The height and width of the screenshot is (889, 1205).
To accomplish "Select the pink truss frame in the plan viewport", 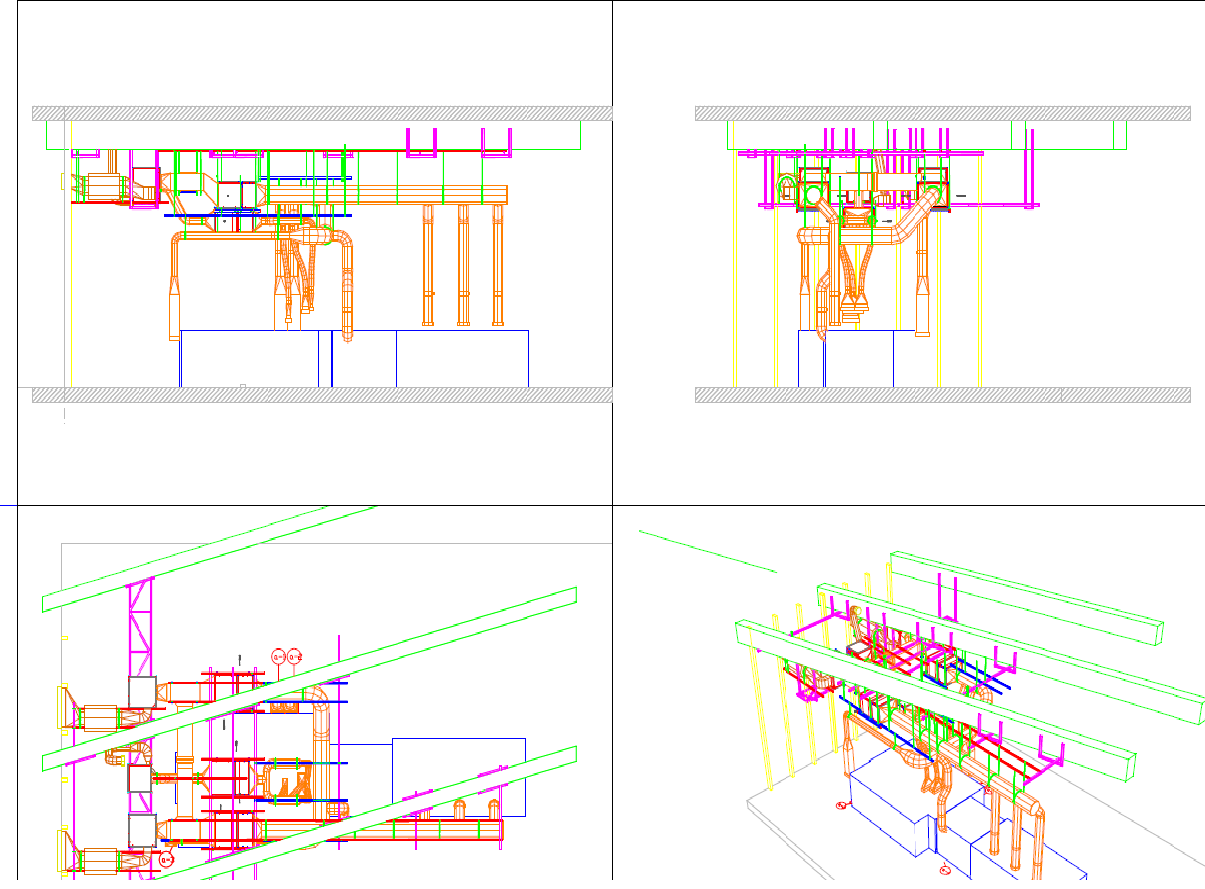I will tap(140, 620).
